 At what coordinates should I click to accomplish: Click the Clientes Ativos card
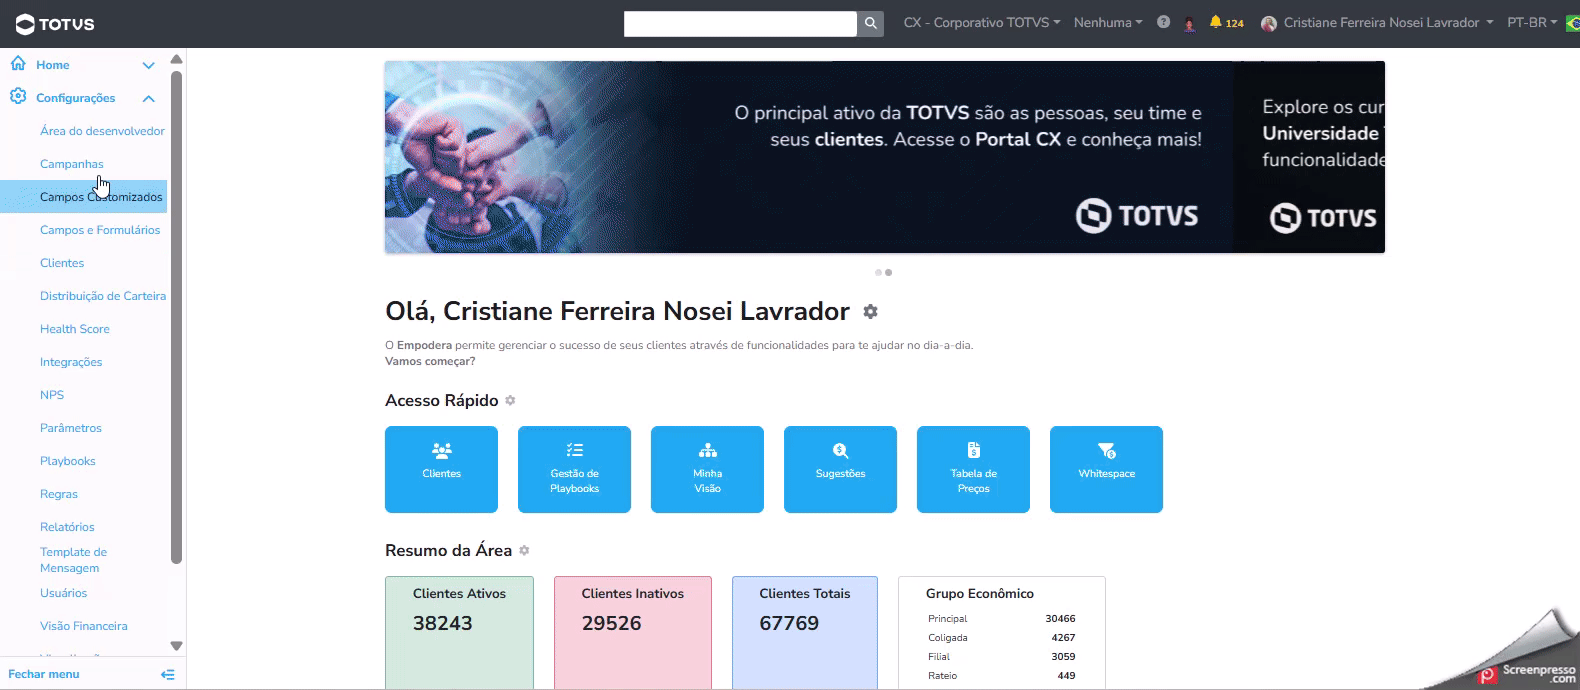(459, 632)
